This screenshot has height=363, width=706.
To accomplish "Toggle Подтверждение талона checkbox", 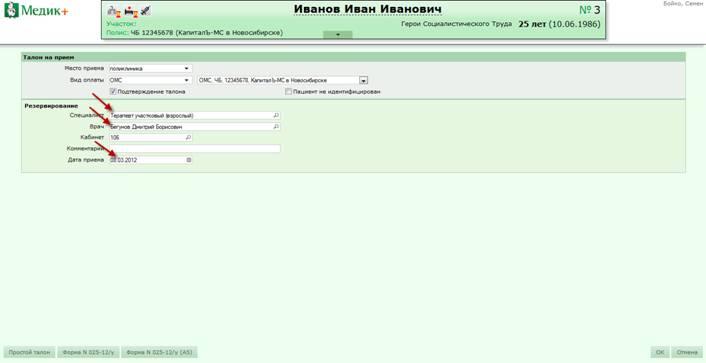I will click(113, 91).
